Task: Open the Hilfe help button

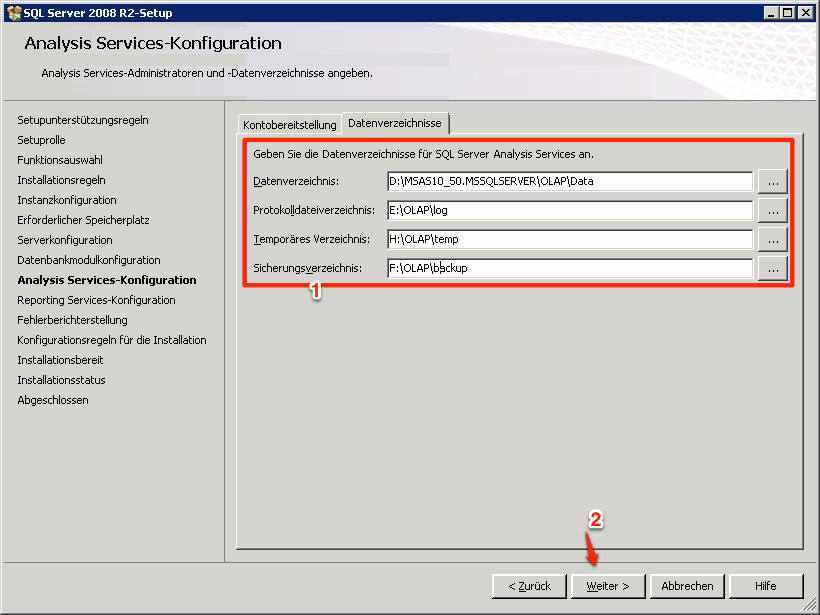Action: pos(766,586)
